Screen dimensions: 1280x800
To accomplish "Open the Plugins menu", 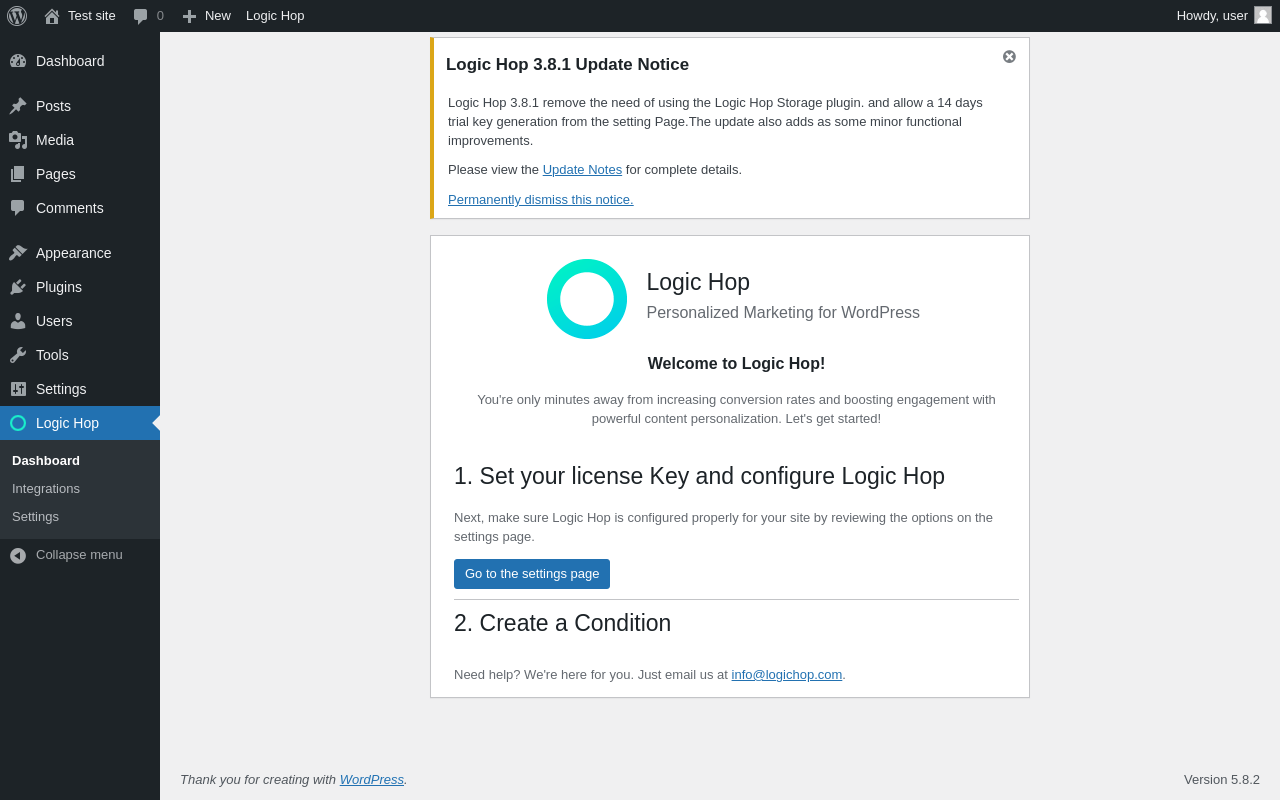I will [x=80, y=287].
